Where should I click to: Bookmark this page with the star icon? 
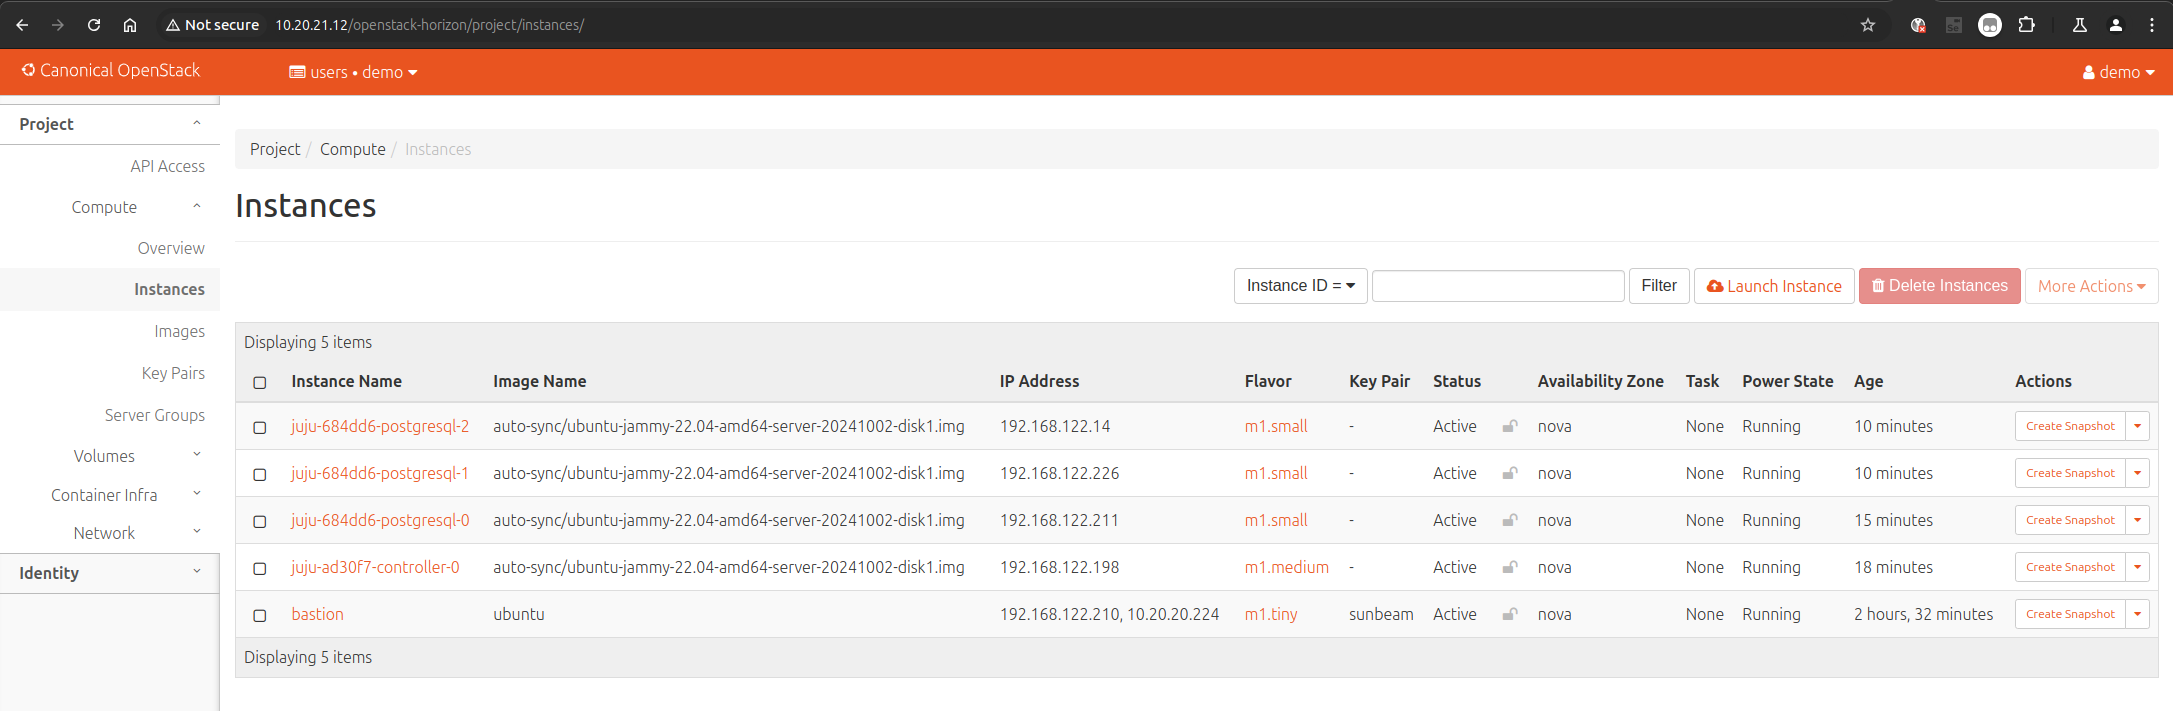coord(1867,25)
